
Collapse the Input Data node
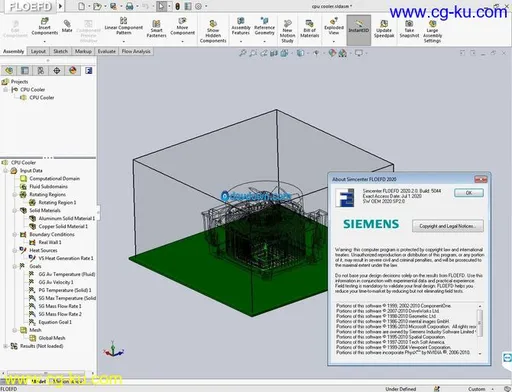tap(6, 171)
